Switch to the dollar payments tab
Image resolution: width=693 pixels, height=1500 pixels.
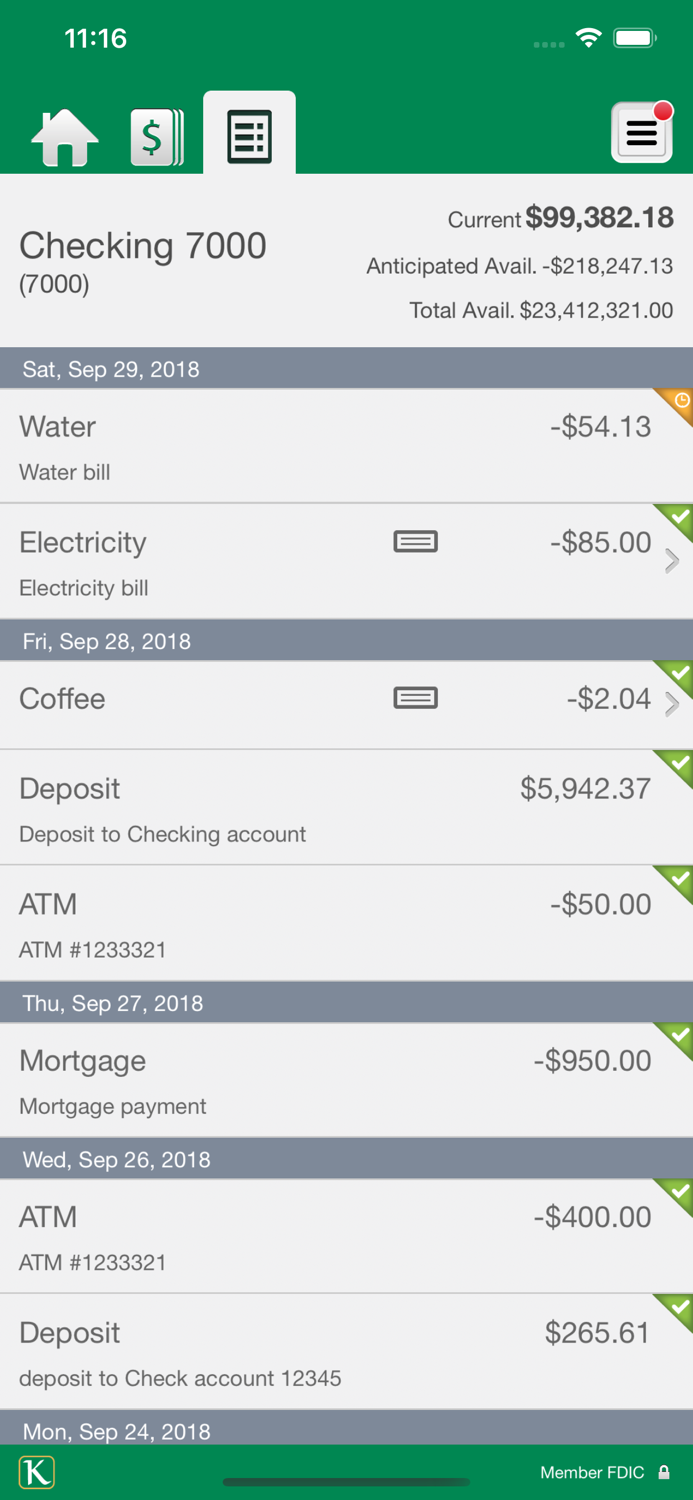(x=156, y=136)
